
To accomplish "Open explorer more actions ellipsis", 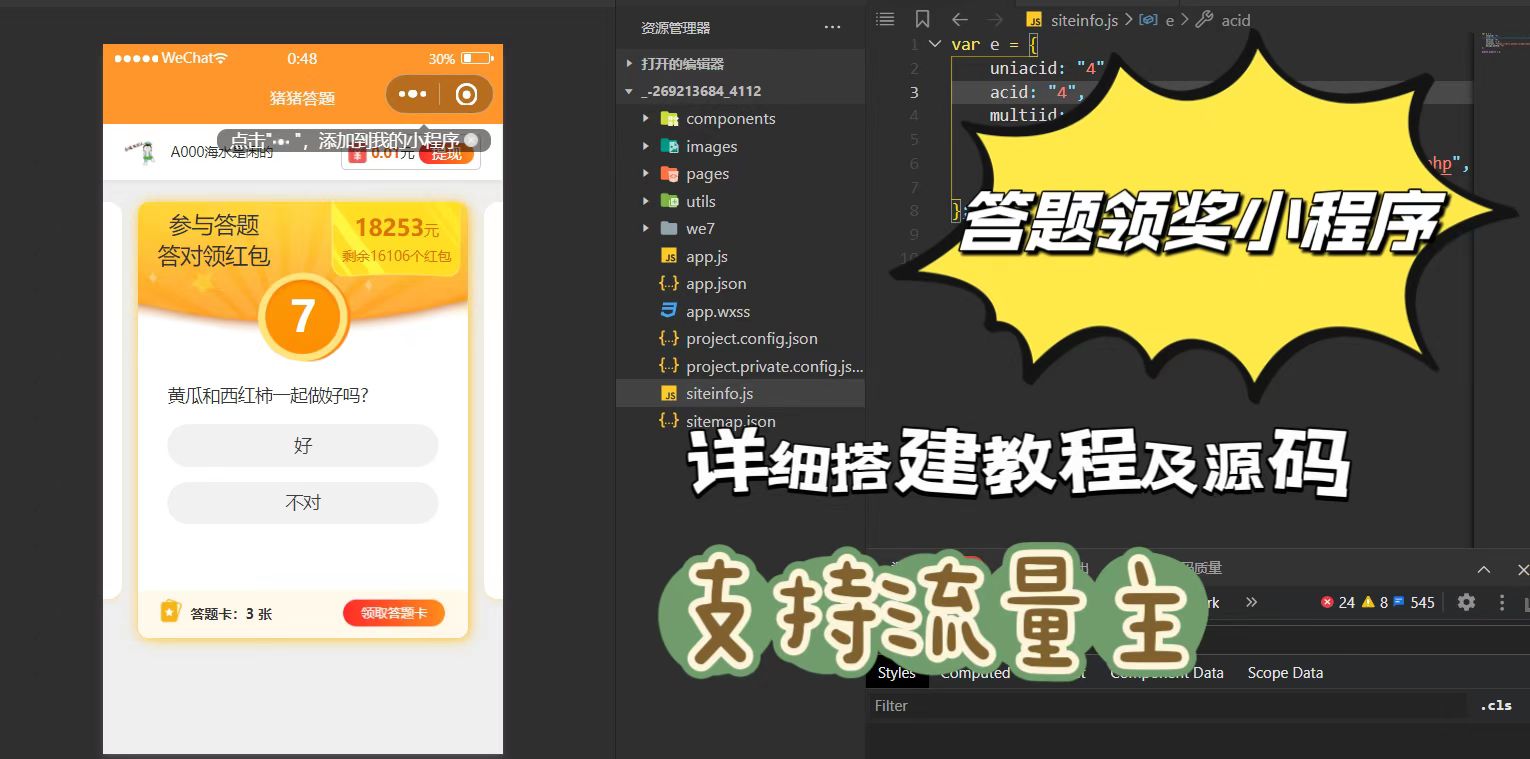I will point(832,28).
